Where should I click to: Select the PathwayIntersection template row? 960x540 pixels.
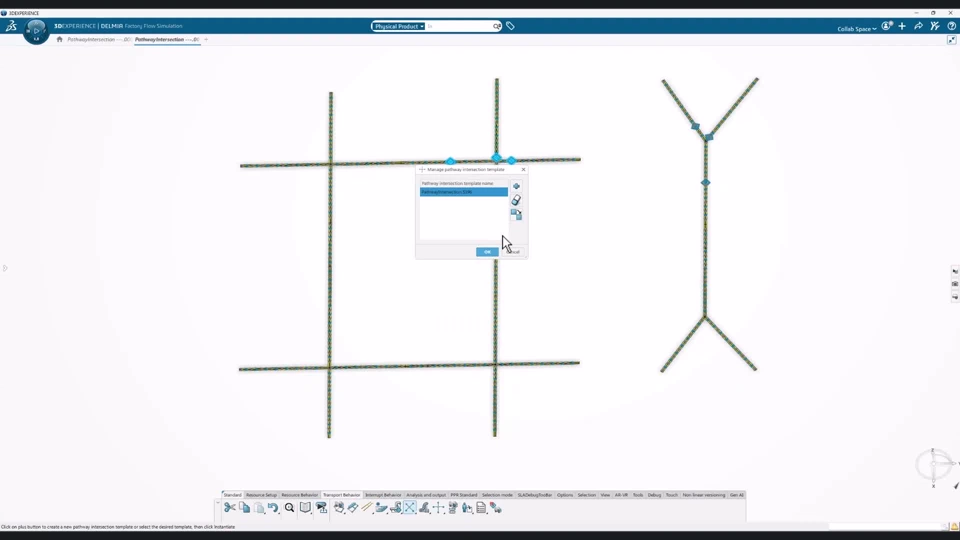463,192
